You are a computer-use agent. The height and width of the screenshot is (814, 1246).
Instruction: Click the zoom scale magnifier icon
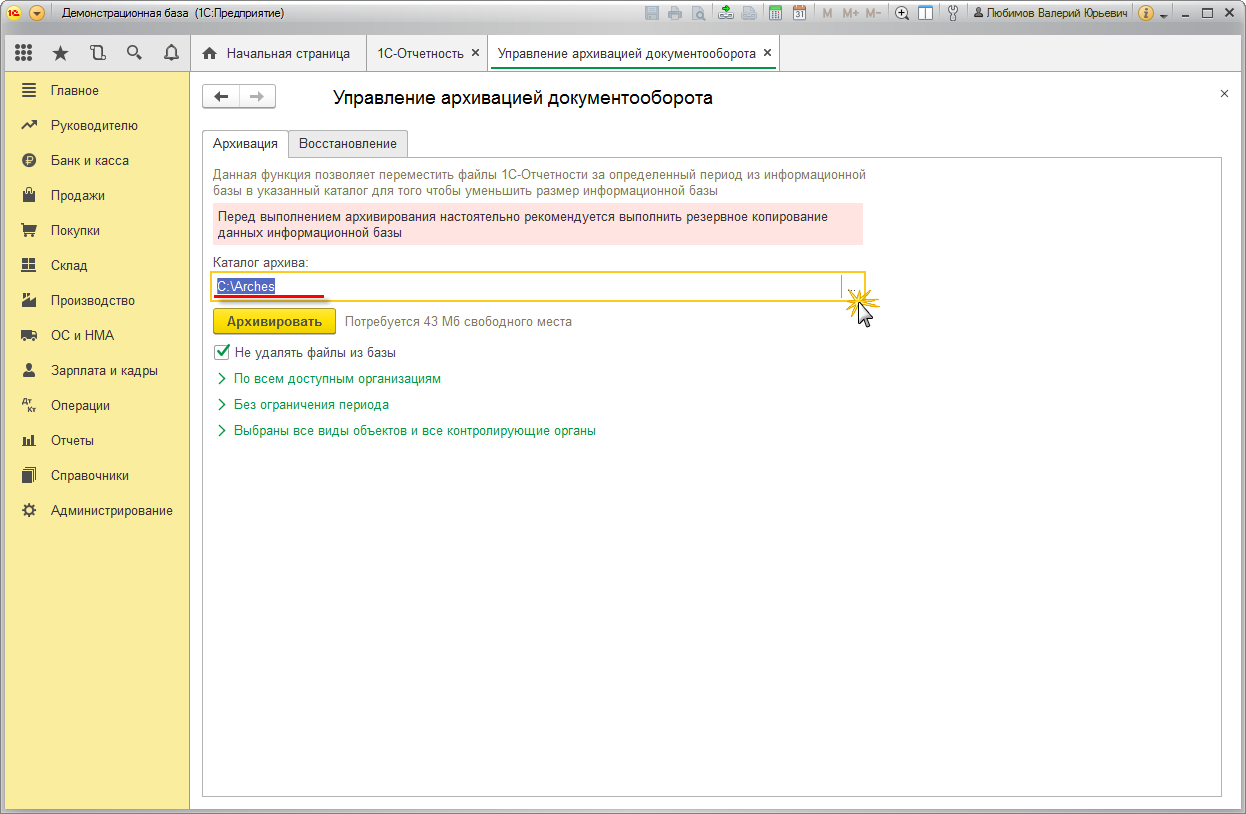902,13
